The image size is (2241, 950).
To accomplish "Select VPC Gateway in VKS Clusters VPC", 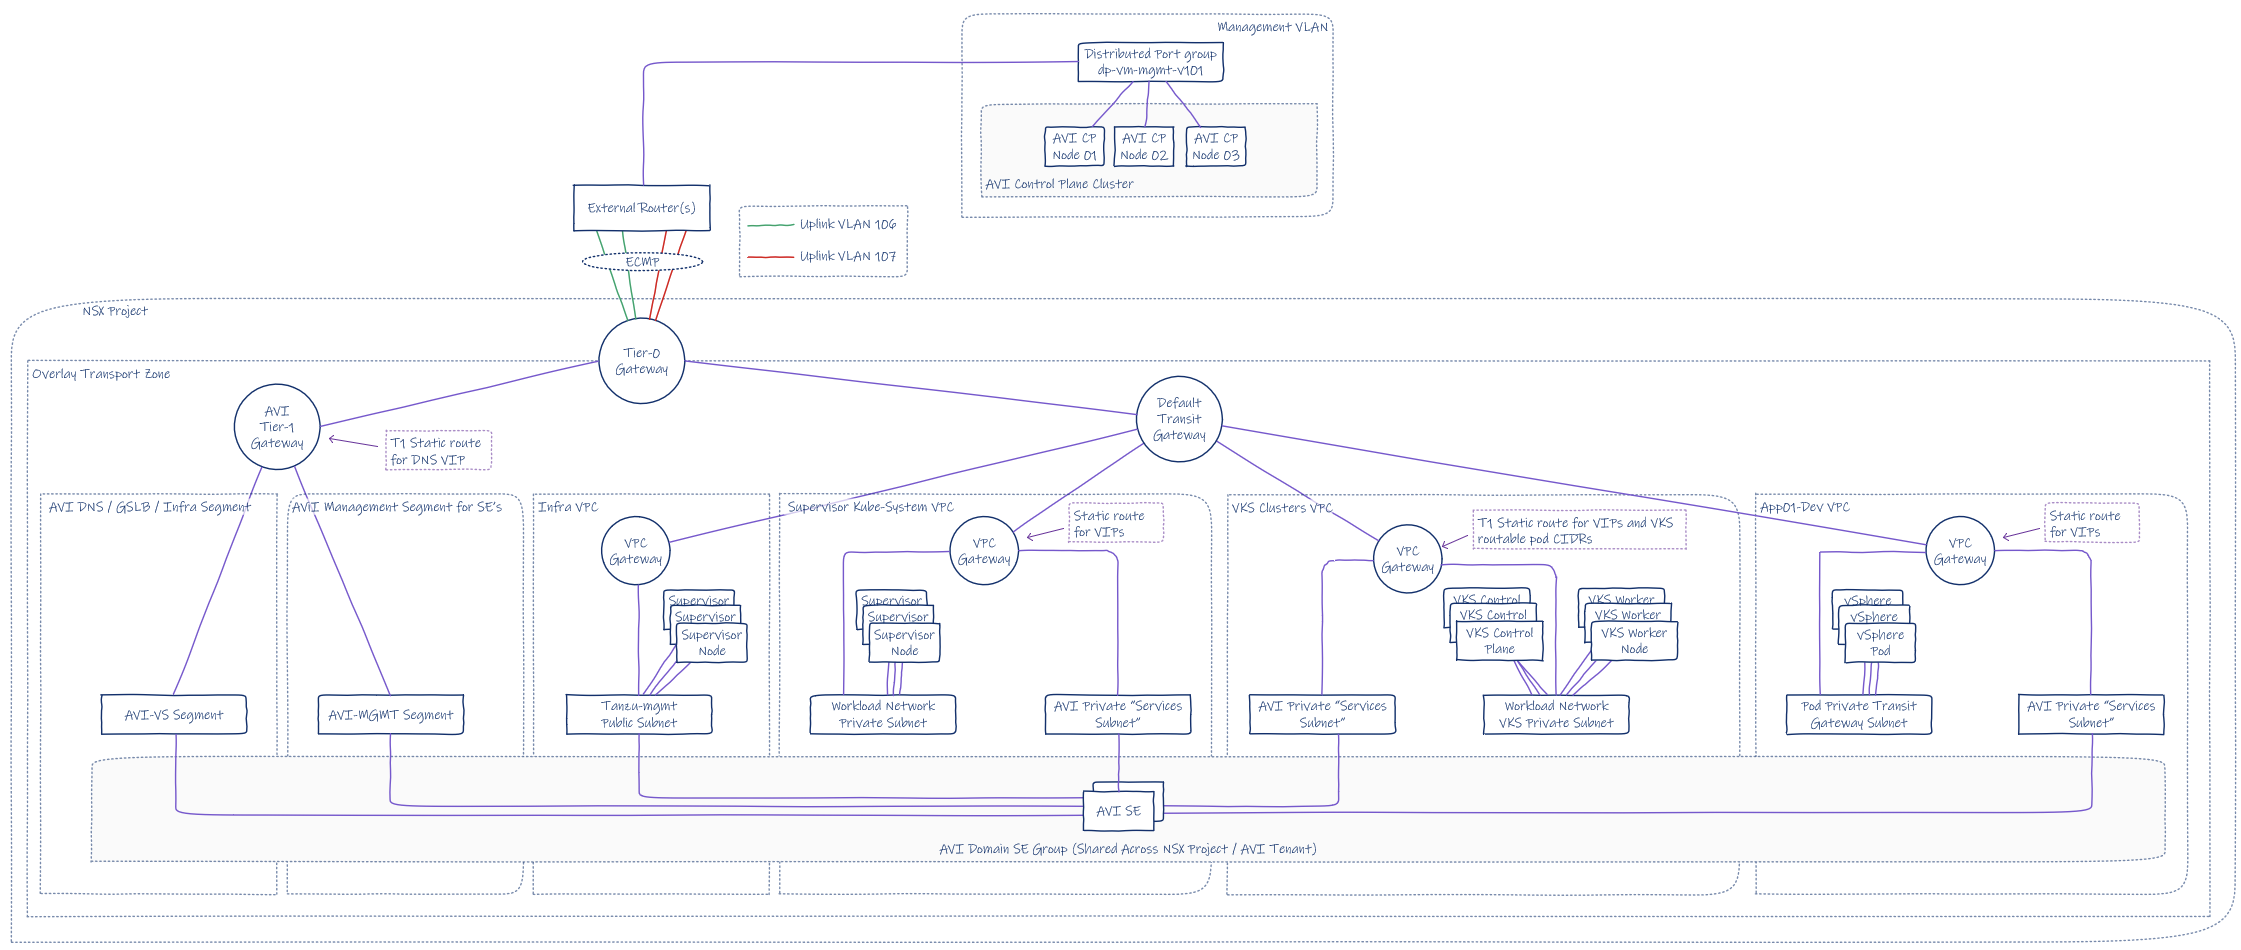I will pyautogui.click(x=1407, y=559).
